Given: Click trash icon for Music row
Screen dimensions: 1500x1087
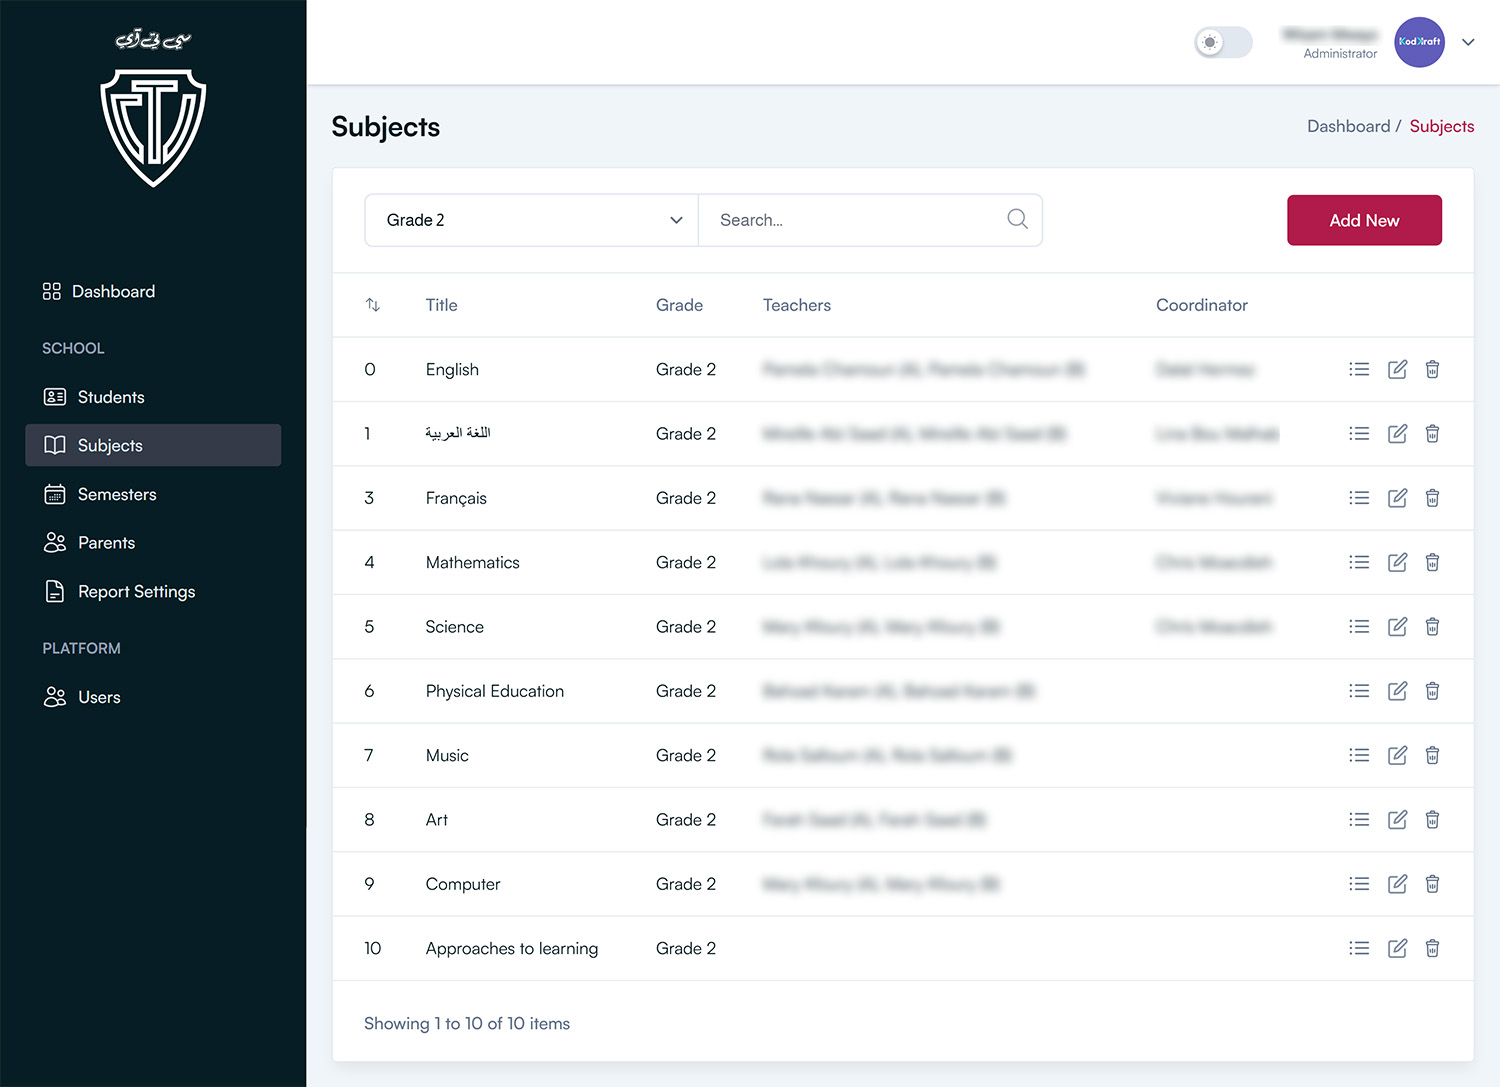Looking at the screenshot, I should tap(1432, 756).
